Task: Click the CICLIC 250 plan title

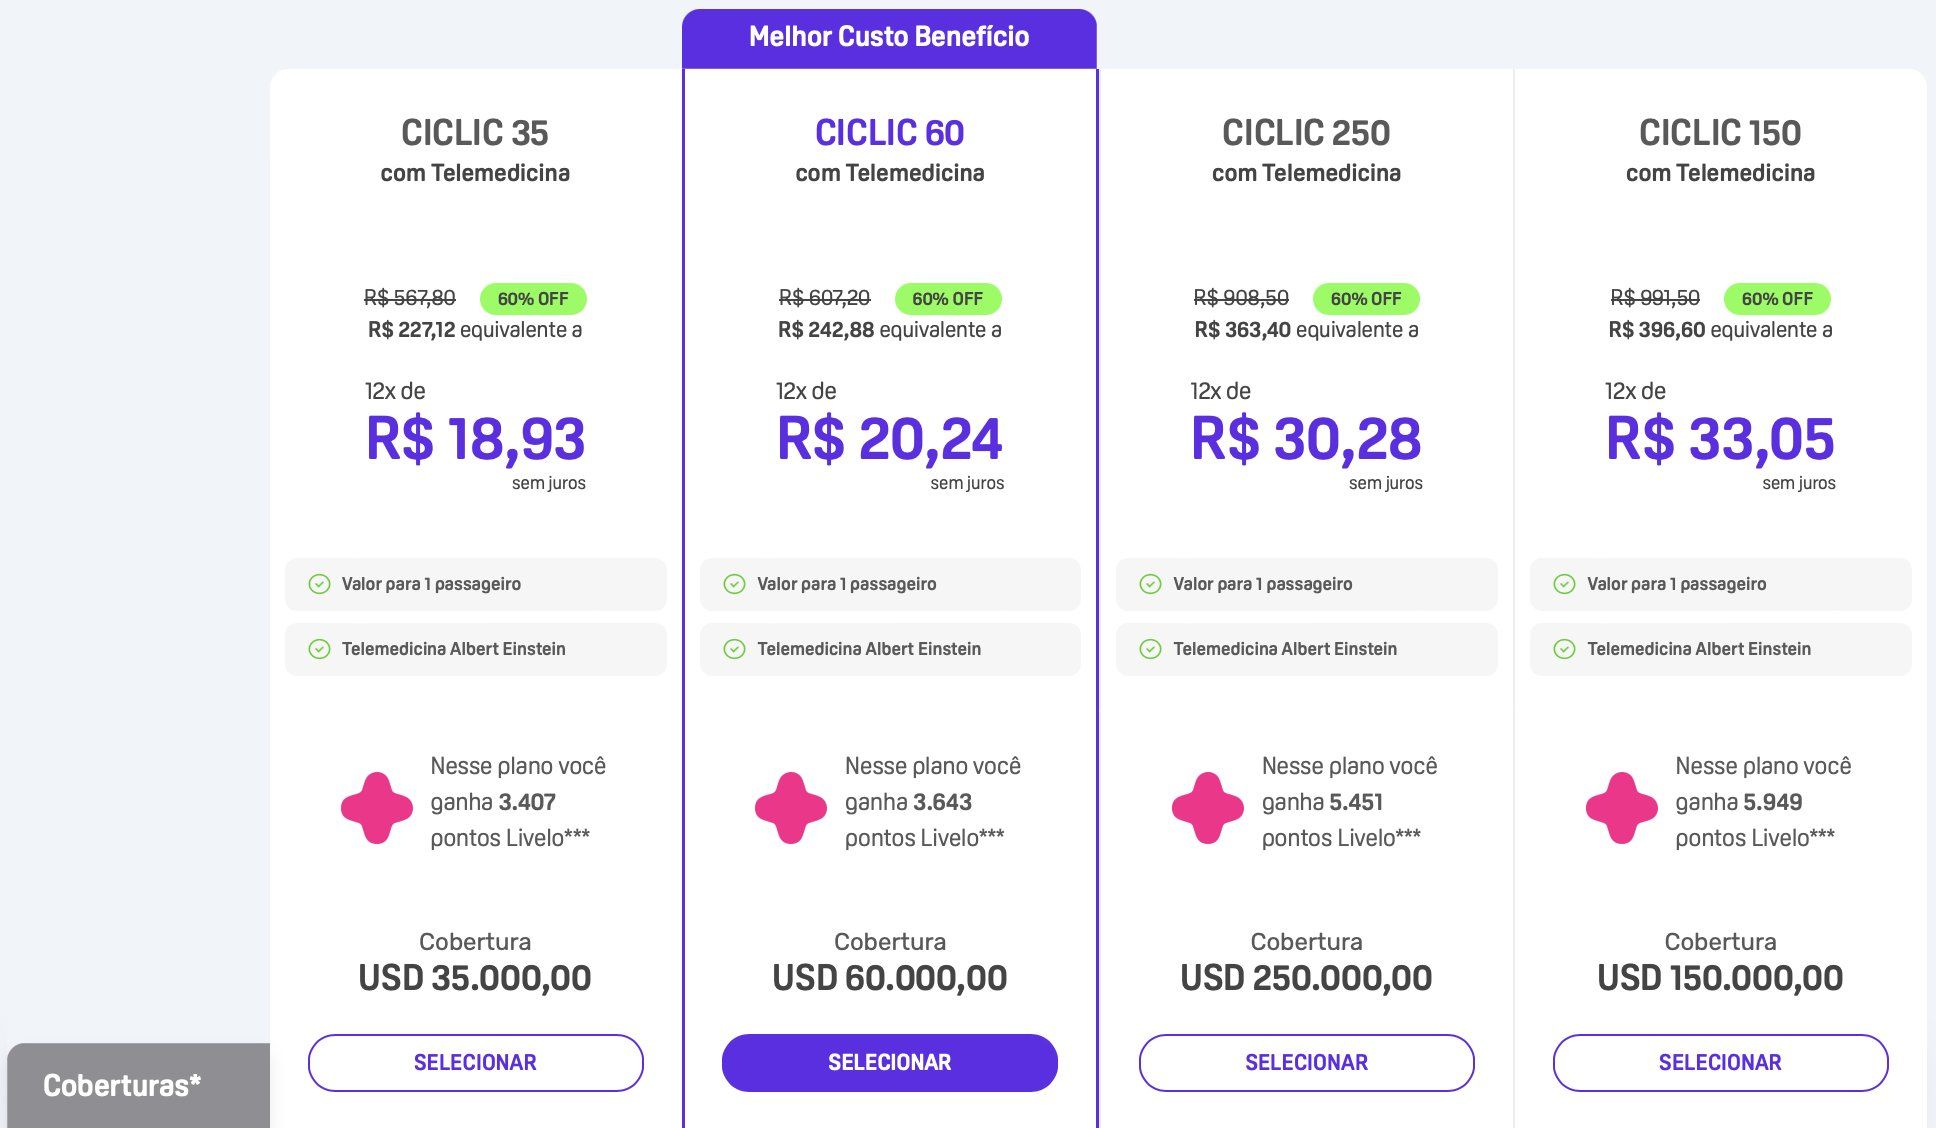Action: 1306,133
